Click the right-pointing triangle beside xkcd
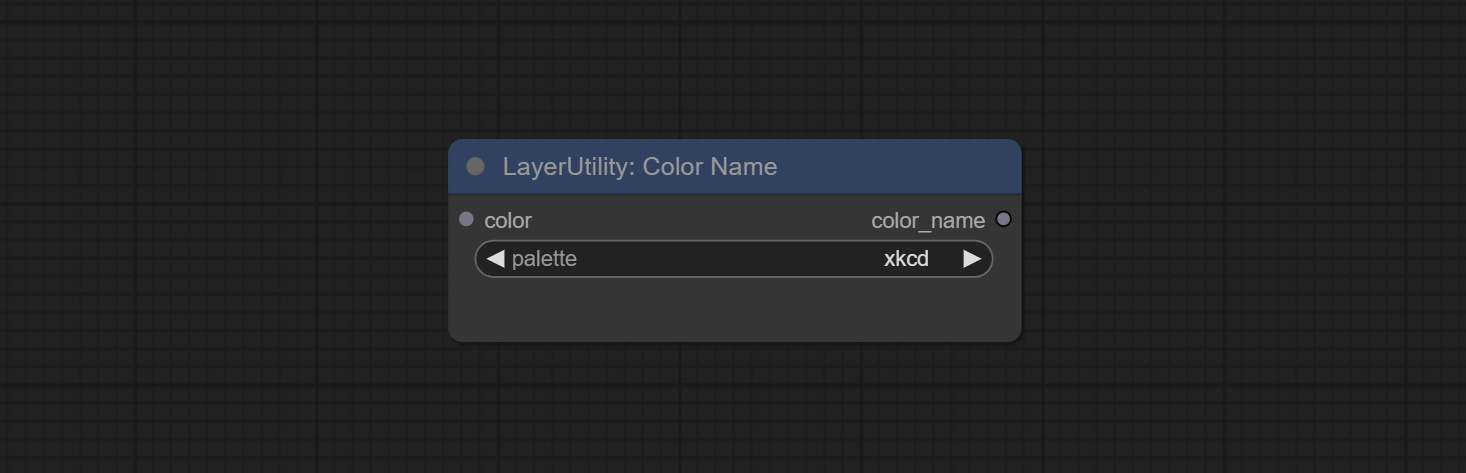The image size is (1466, 473). tap(971, 259)
